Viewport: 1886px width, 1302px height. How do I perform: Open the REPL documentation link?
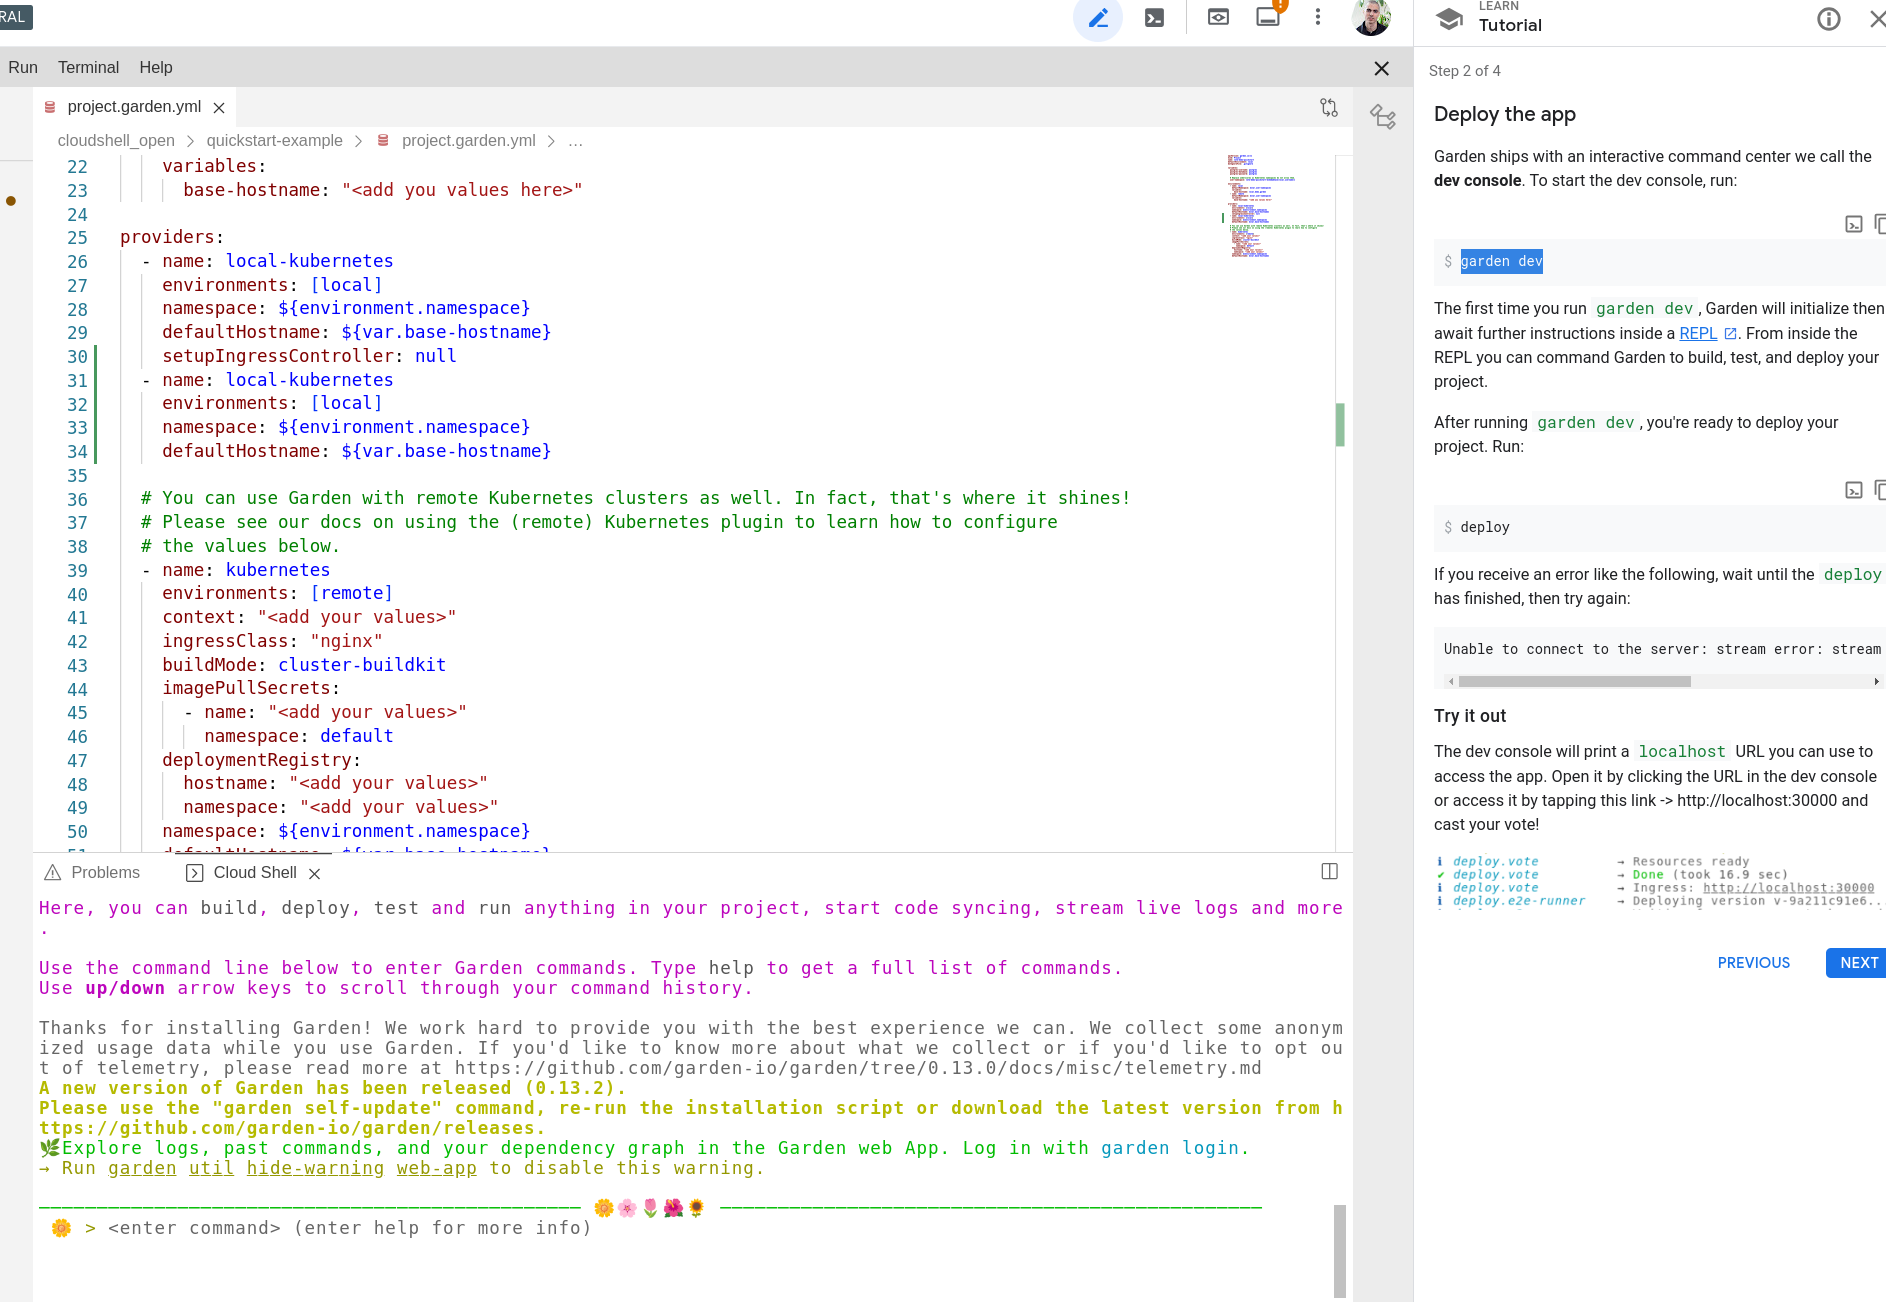pos(1699,333)
